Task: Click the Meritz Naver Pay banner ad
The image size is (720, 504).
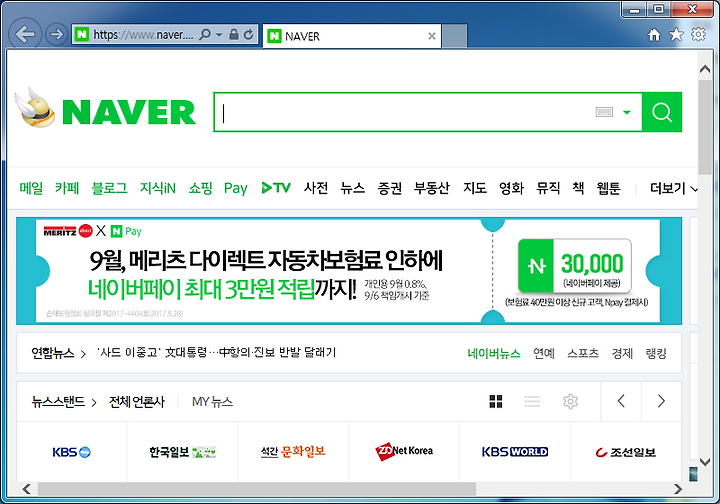Action: coord(349,271)
